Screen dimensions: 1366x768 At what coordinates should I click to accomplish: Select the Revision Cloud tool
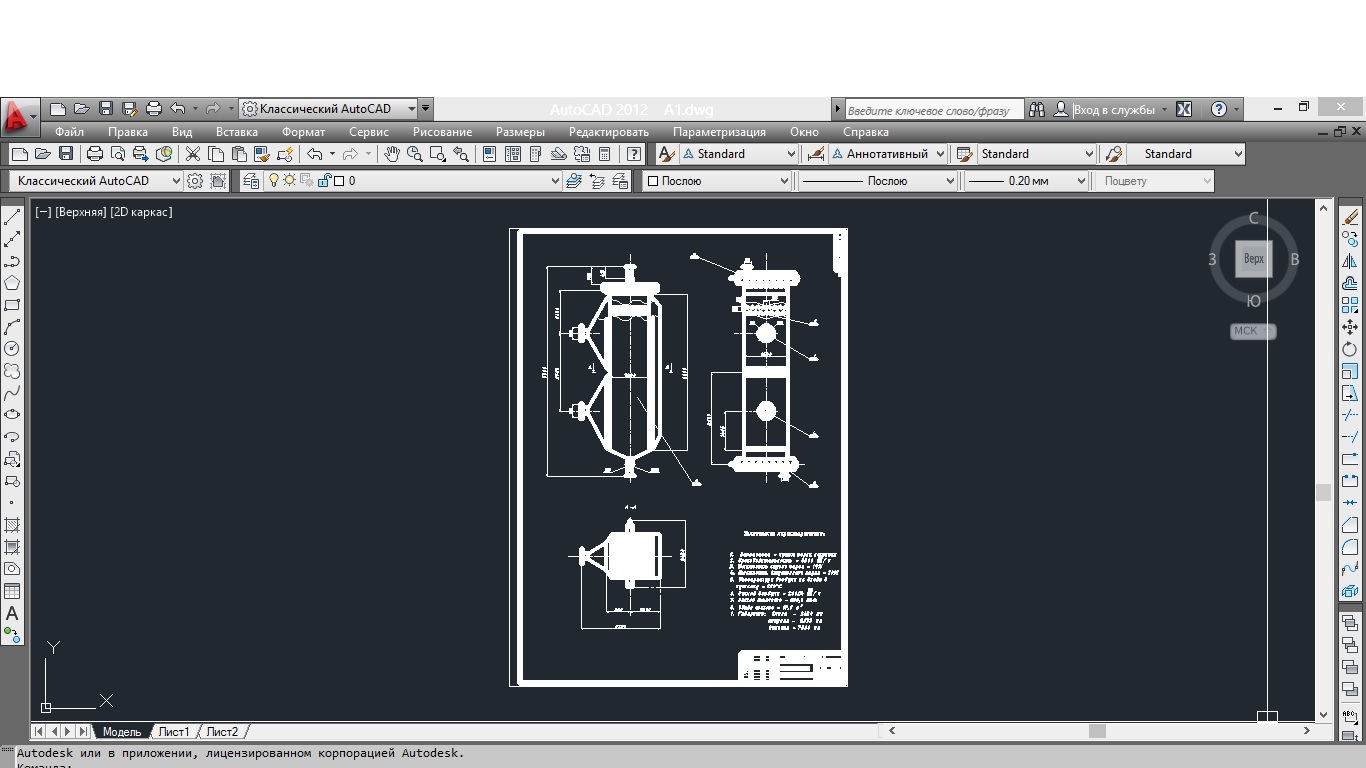[x=12, y=371]
